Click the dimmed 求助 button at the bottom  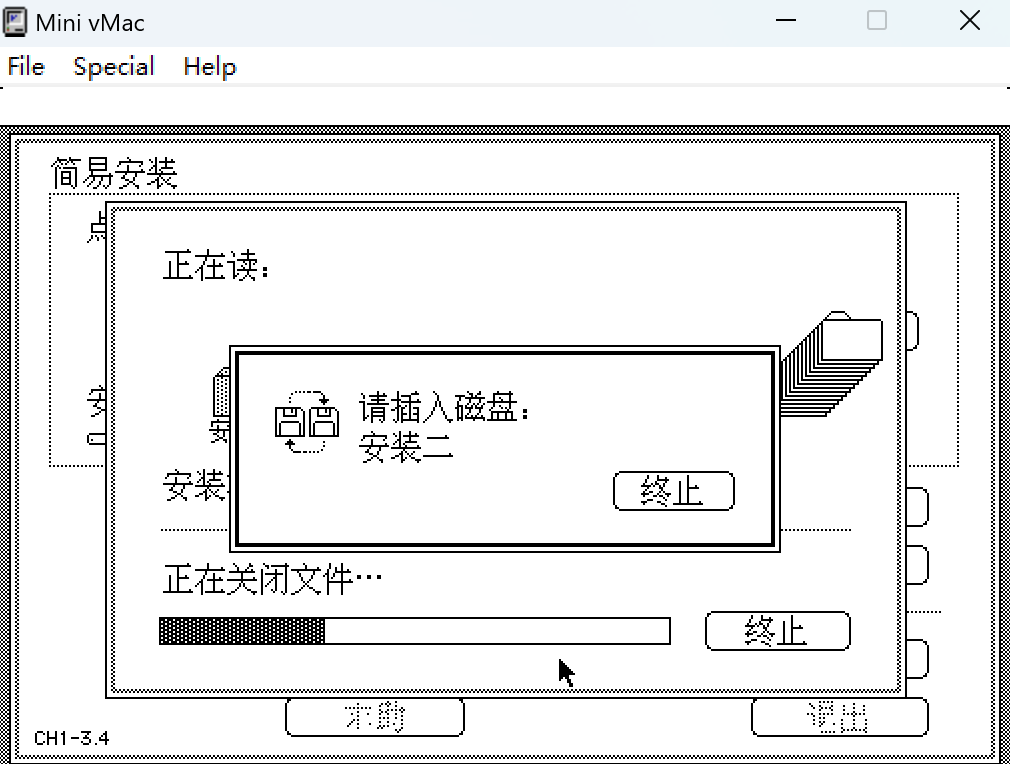coord(375,716)
